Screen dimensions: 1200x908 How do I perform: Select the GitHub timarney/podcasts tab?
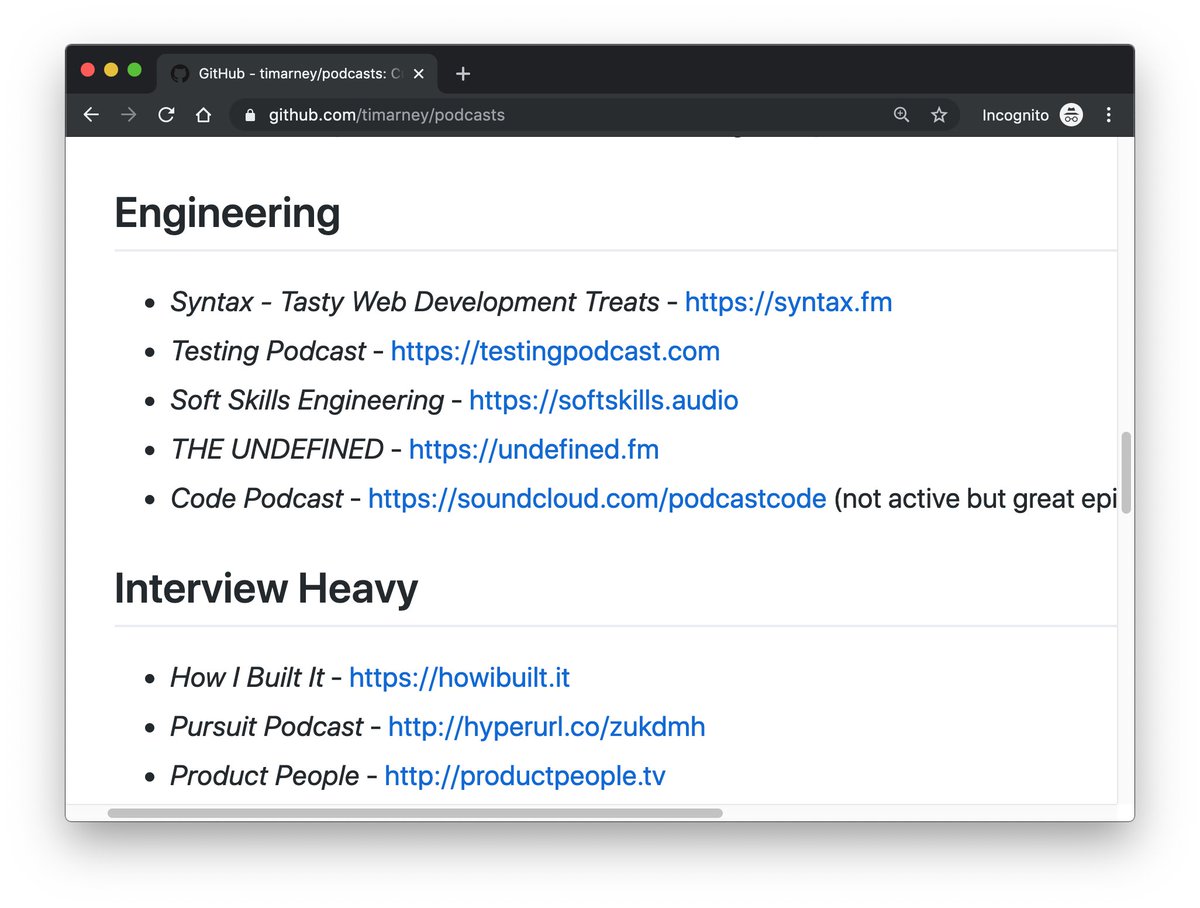tap(297, 74)
